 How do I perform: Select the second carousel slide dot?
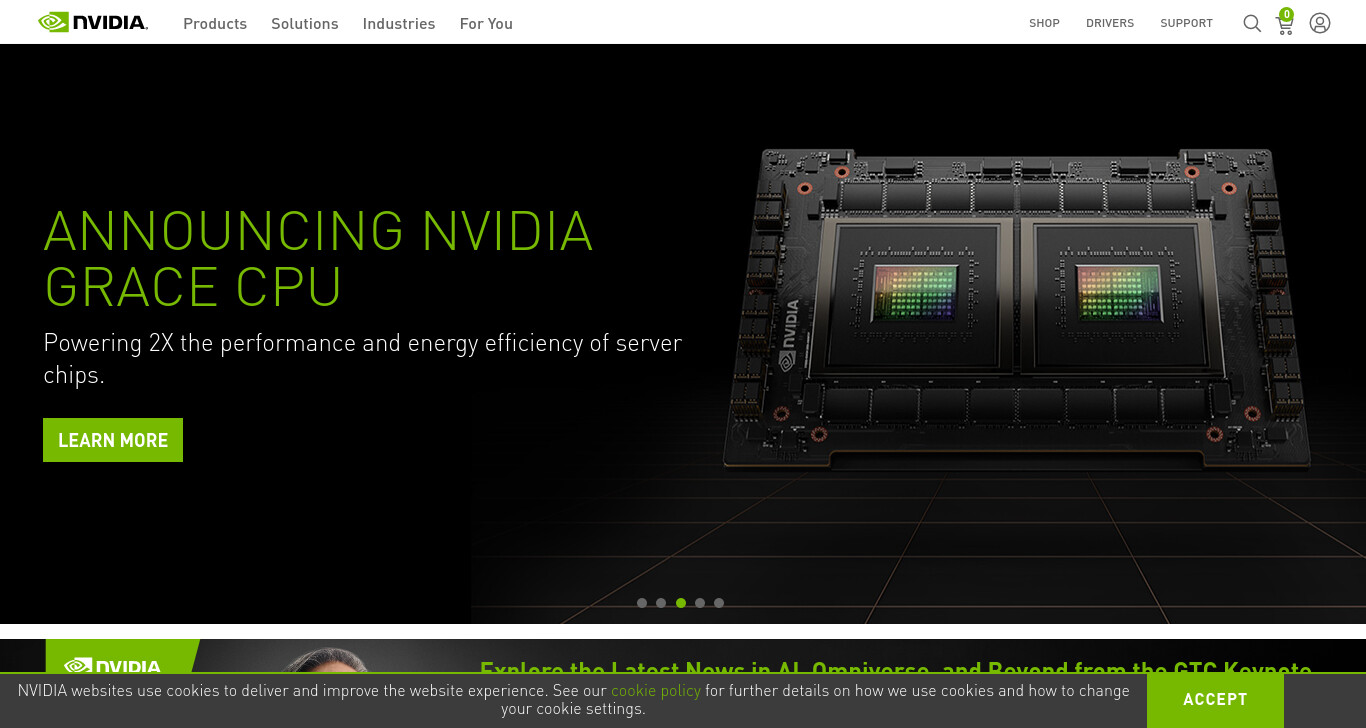coord(661,603)
